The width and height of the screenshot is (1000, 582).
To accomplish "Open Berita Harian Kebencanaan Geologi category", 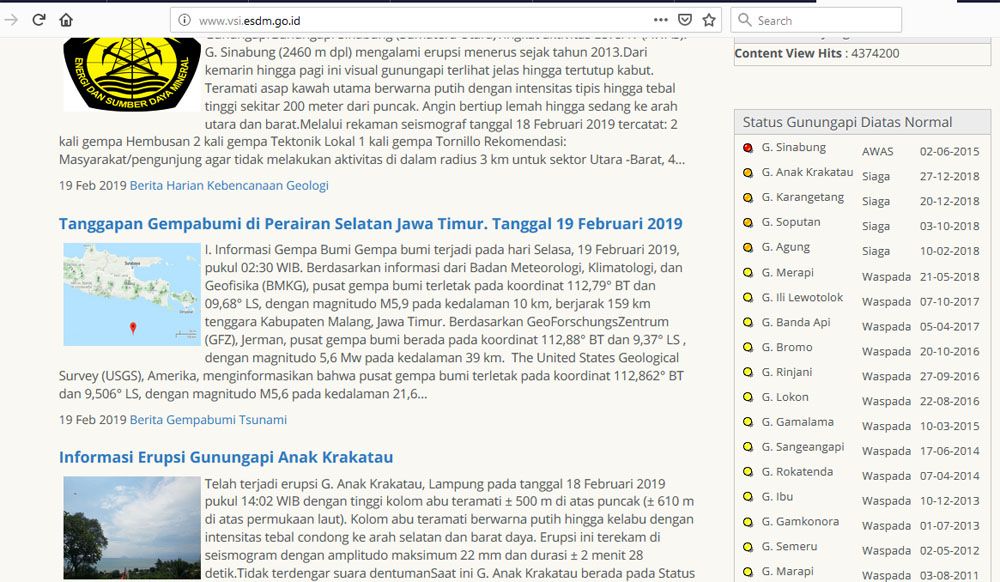I will pos(229,185).
